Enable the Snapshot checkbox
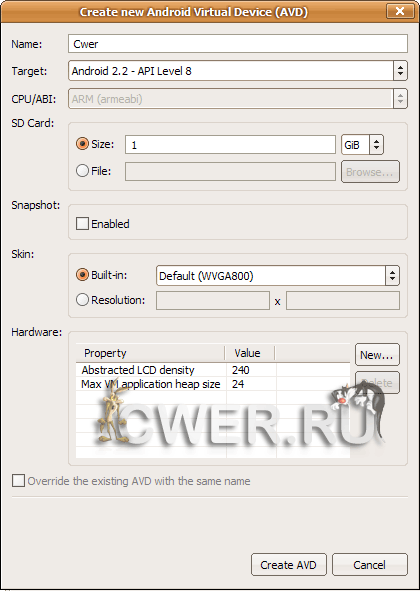This screenshot has height=591, width=420. pyautogui.click(x=82, y=224)
